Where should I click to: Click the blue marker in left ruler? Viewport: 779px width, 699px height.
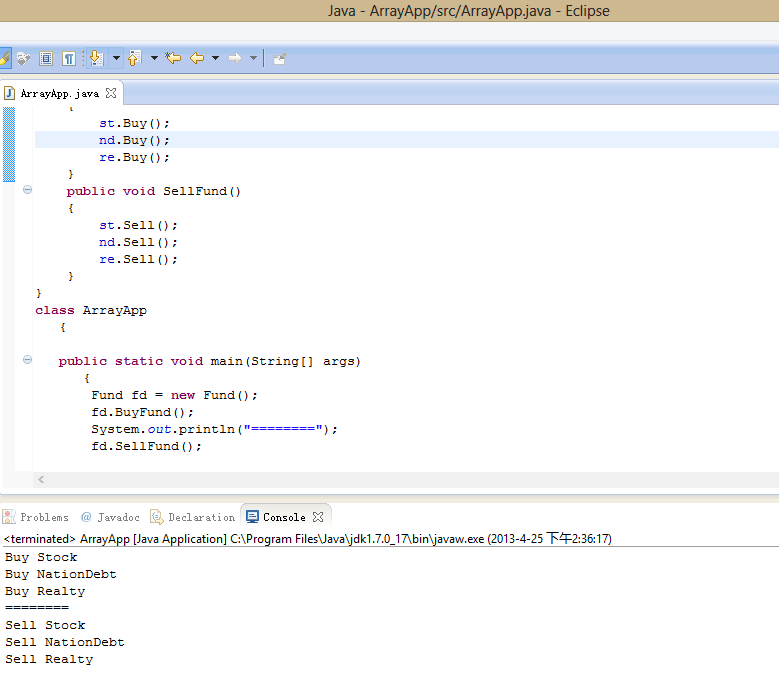(9, 144)
